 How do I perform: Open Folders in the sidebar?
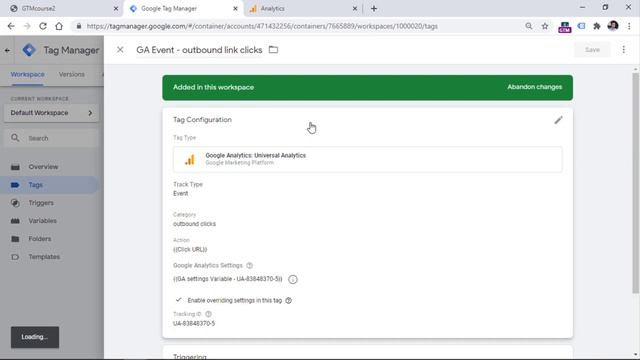coord(40,239)
